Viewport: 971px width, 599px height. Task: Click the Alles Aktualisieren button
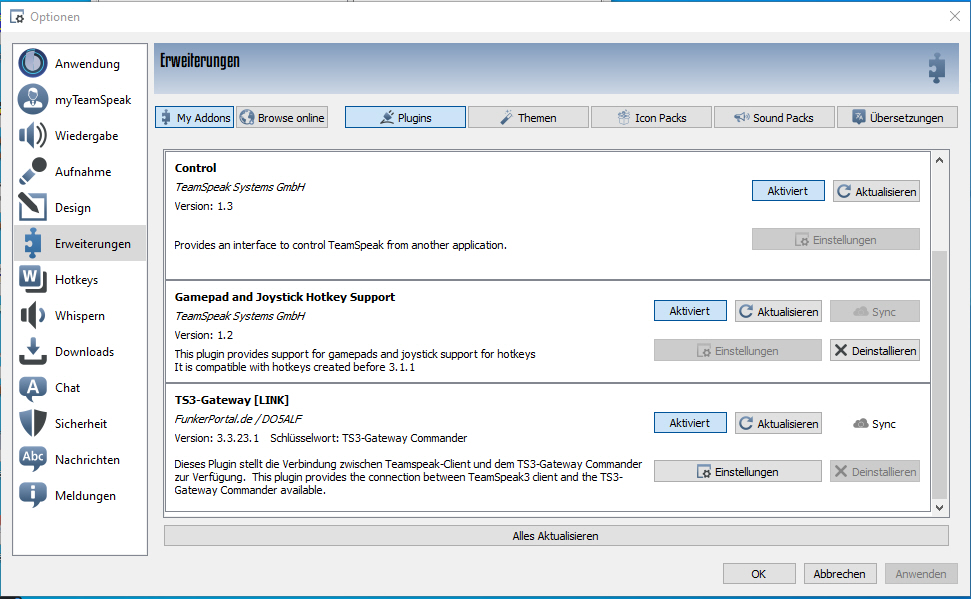(x=556, y=536)
